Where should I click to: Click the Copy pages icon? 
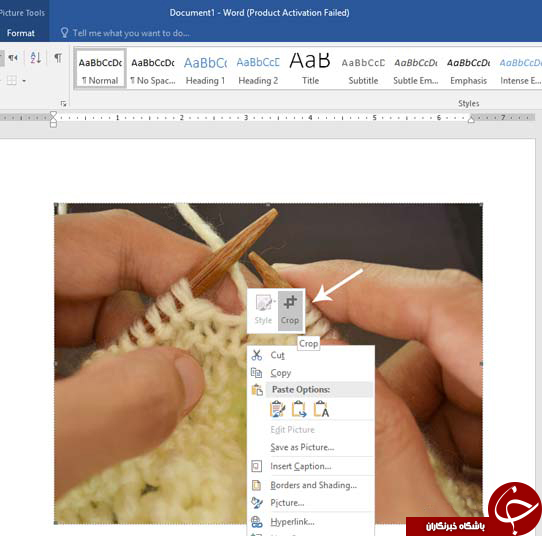[x=256, y=373]
